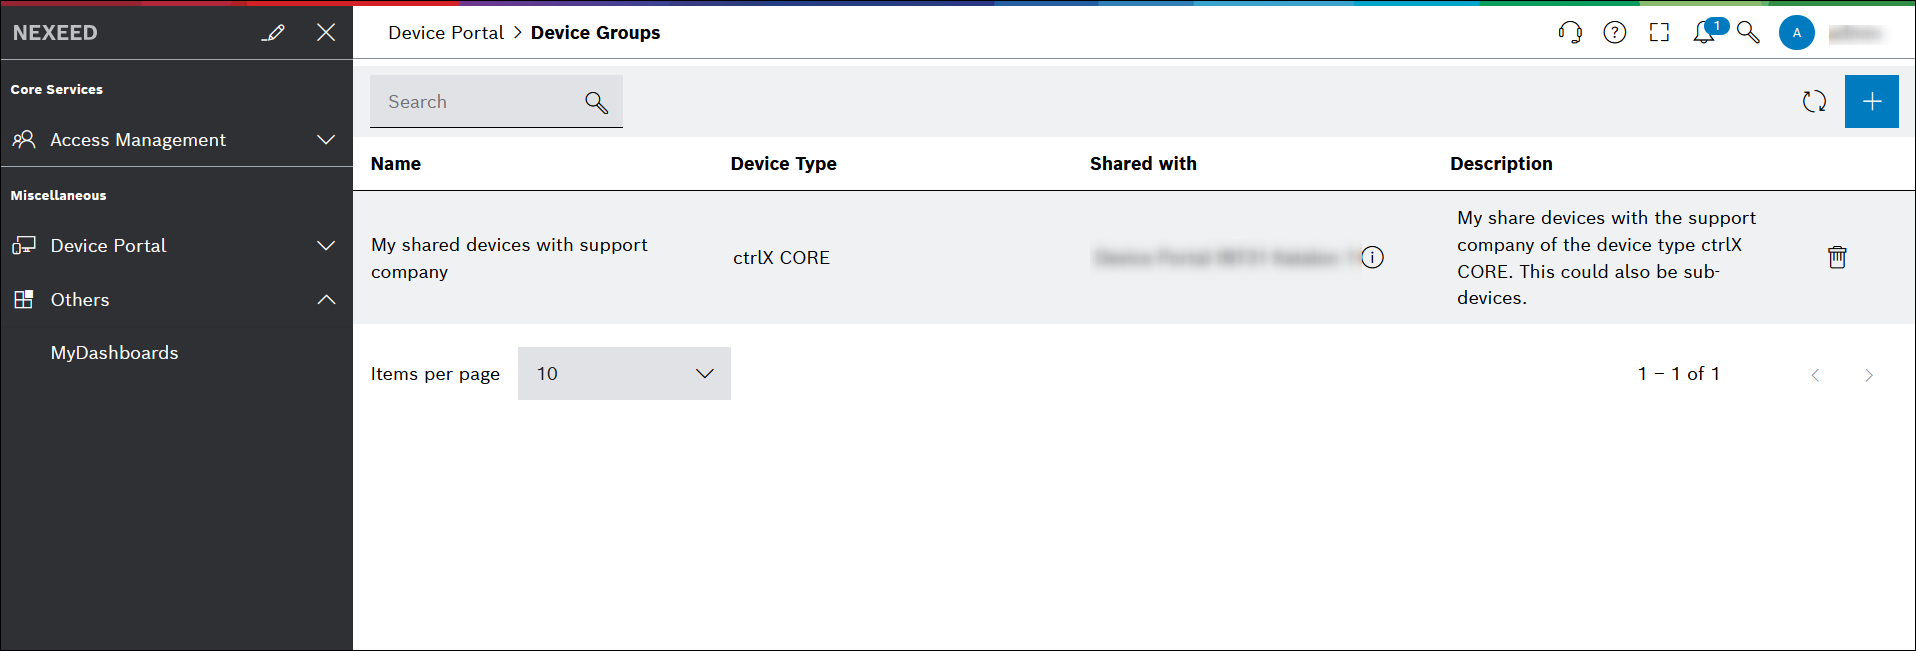
Task: Click Device Portal in the breadcrumb
Action: (446, 33)
